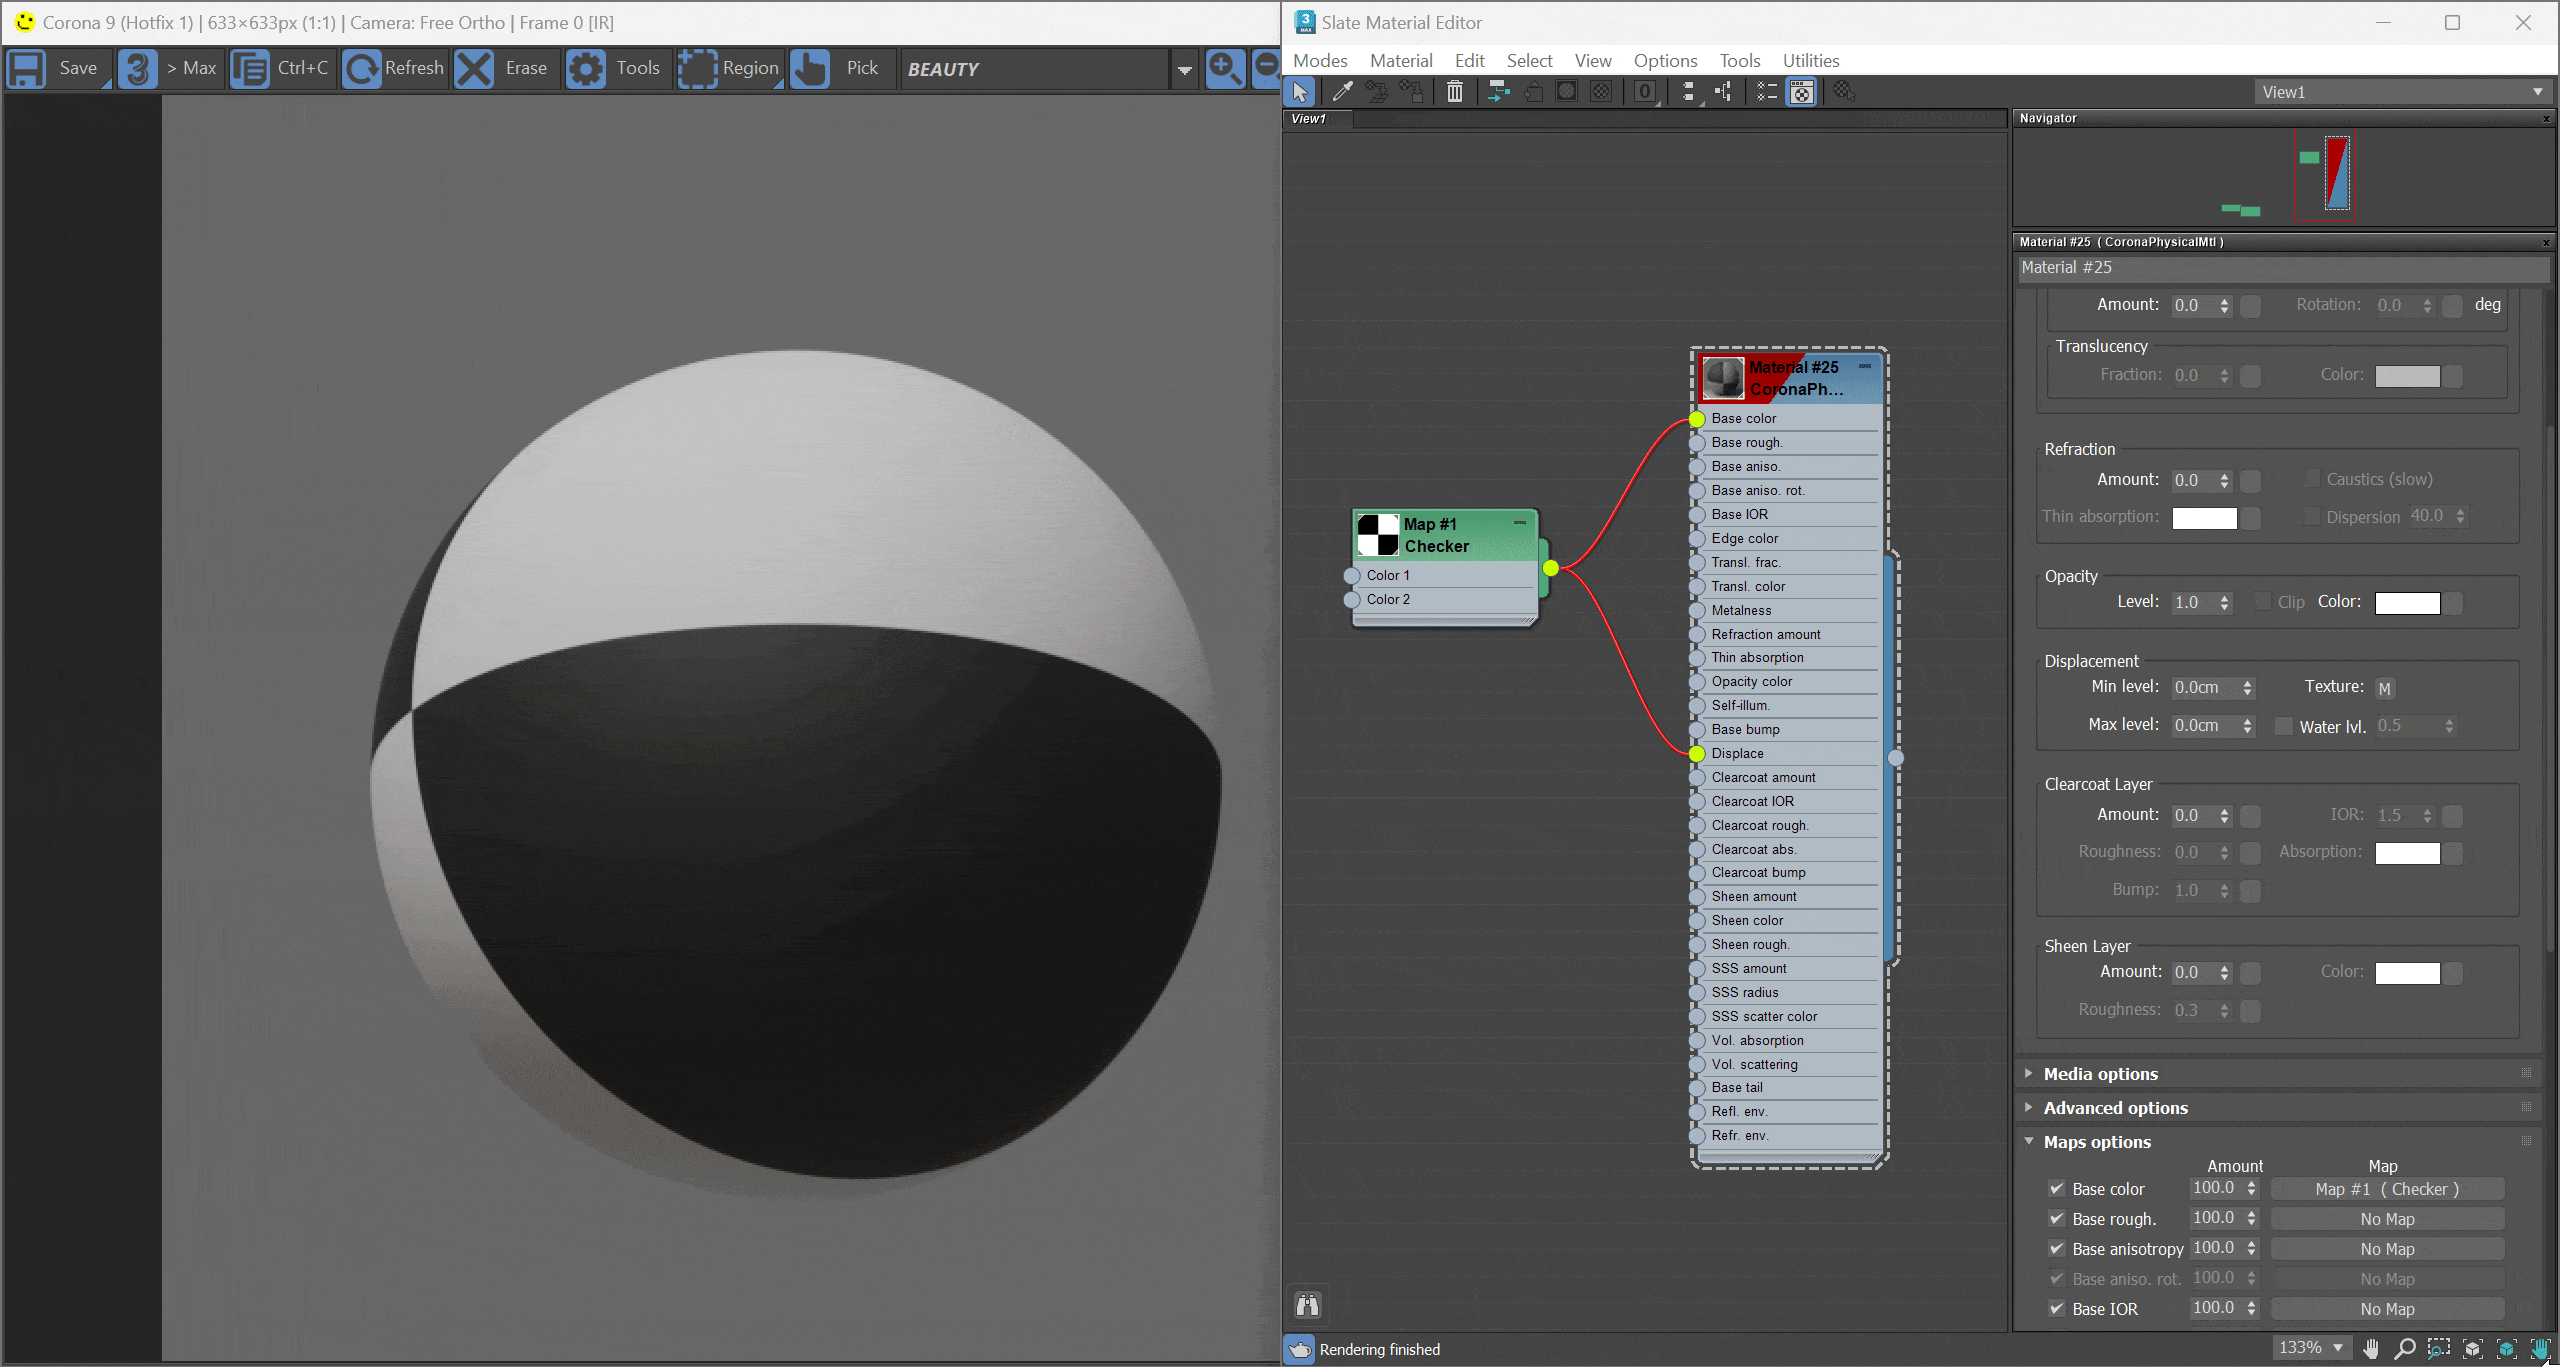This screenshot has width=2560, height=1367.
Task: Open the Select menu
Action: [1530, 61]
